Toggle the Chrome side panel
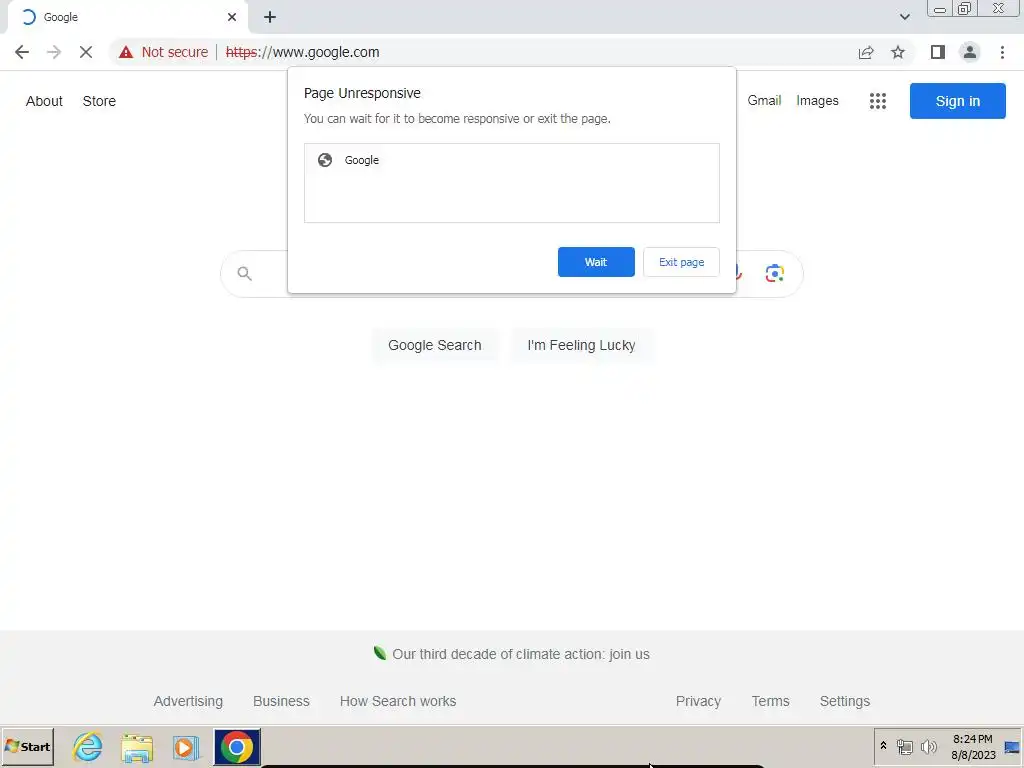The width and height of the screenshot is (1024, 768). pos(938,52)
